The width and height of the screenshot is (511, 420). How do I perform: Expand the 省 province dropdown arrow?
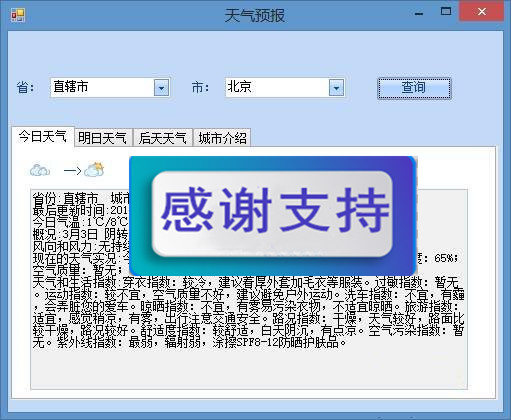[x=161, y=88]
